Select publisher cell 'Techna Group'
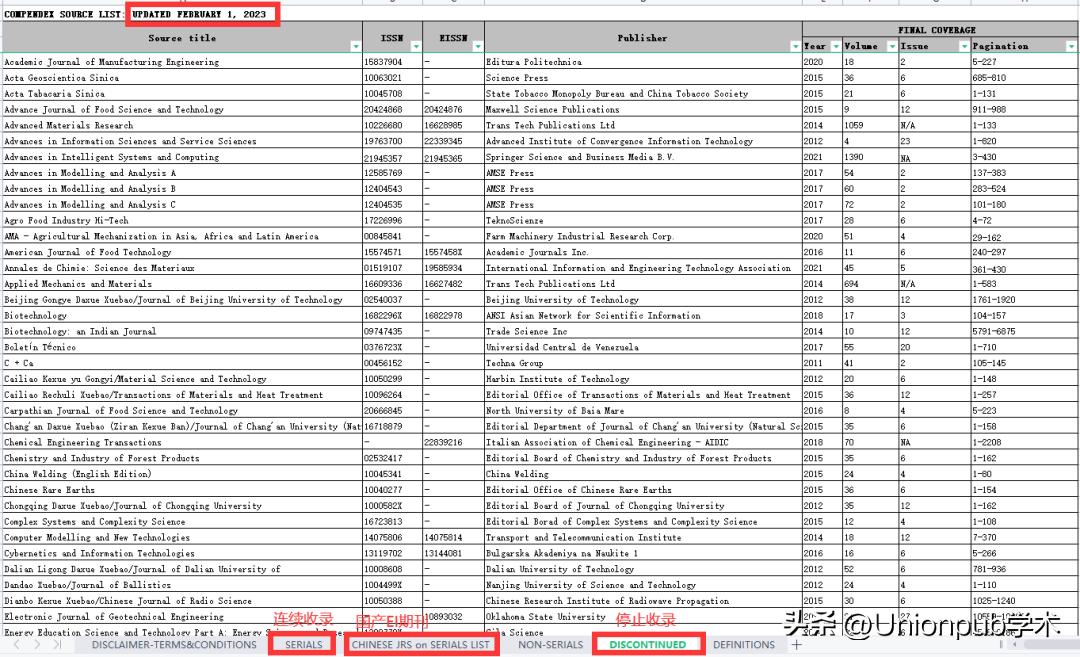1080x657 pixels. click(643, 363)
